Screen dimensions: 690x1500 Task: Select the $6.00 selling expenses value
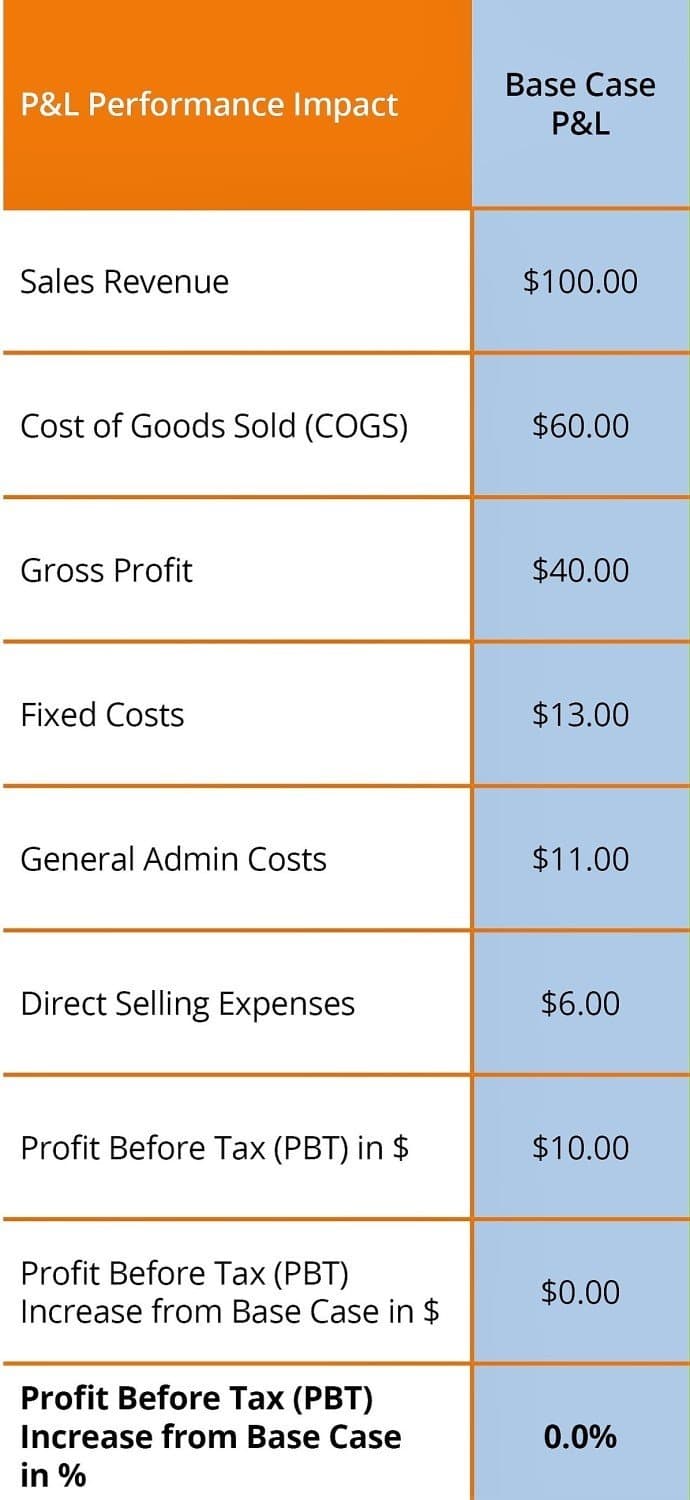coord(580,1003)
